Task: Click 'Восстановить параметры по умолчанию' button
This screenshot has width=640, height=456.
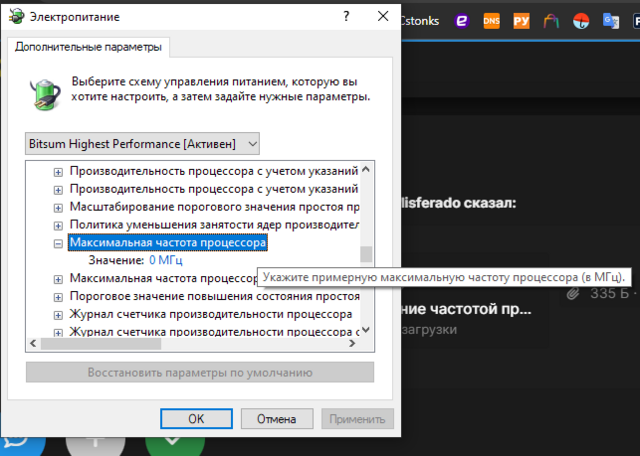Action: (200, 372)
